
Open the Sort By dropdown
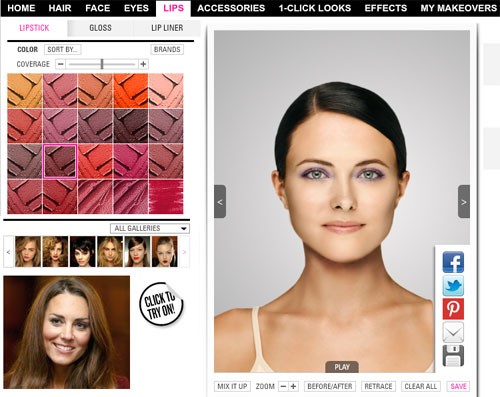(x=62, y=49)
